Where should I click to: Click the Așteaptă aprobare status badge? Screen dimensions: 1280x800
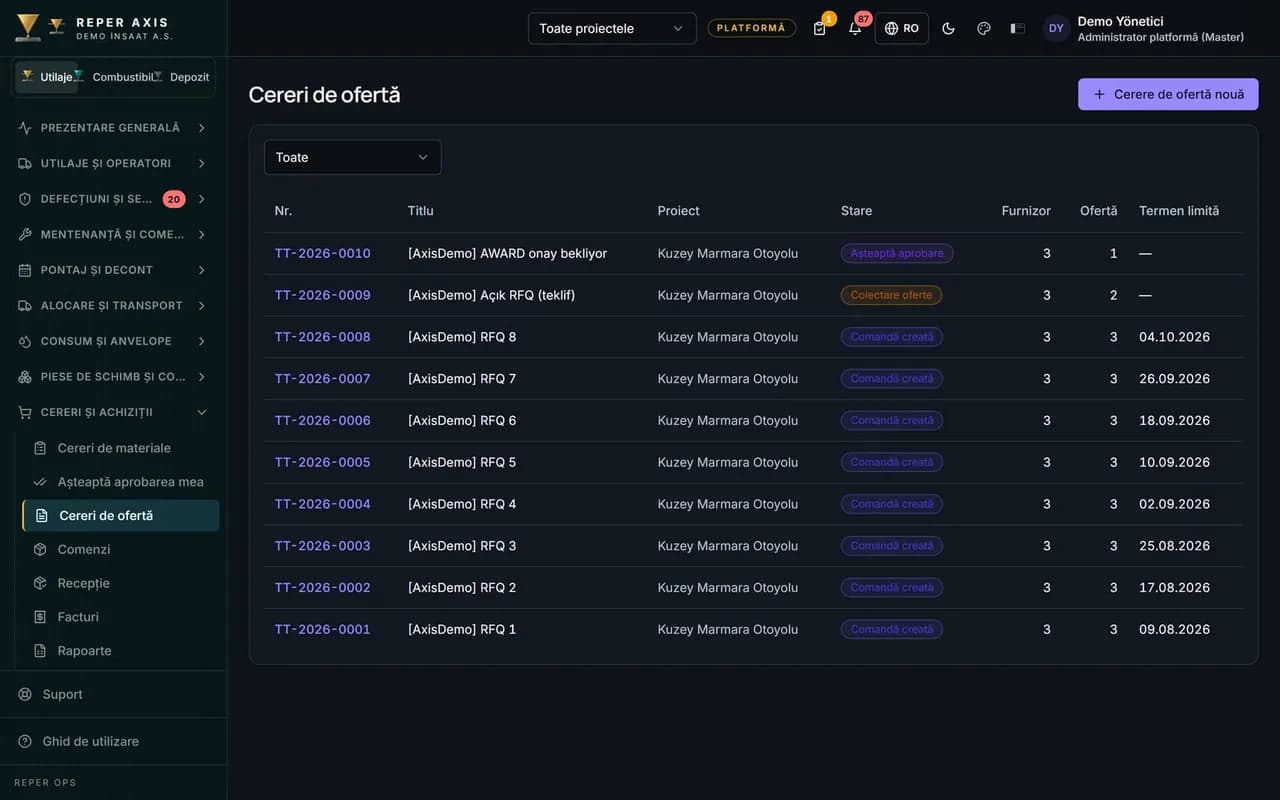click(897, 254)
